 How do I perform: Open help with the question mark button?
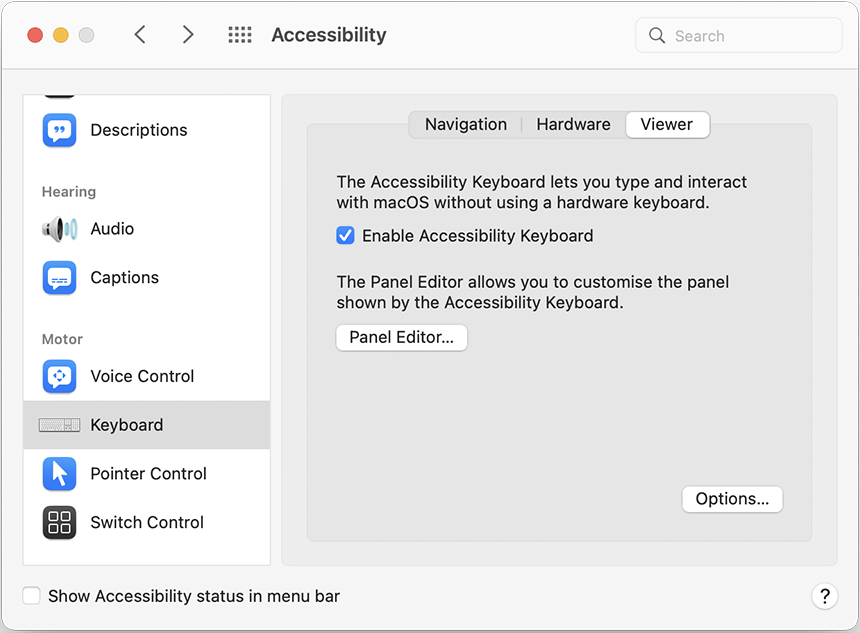point(825,595)
